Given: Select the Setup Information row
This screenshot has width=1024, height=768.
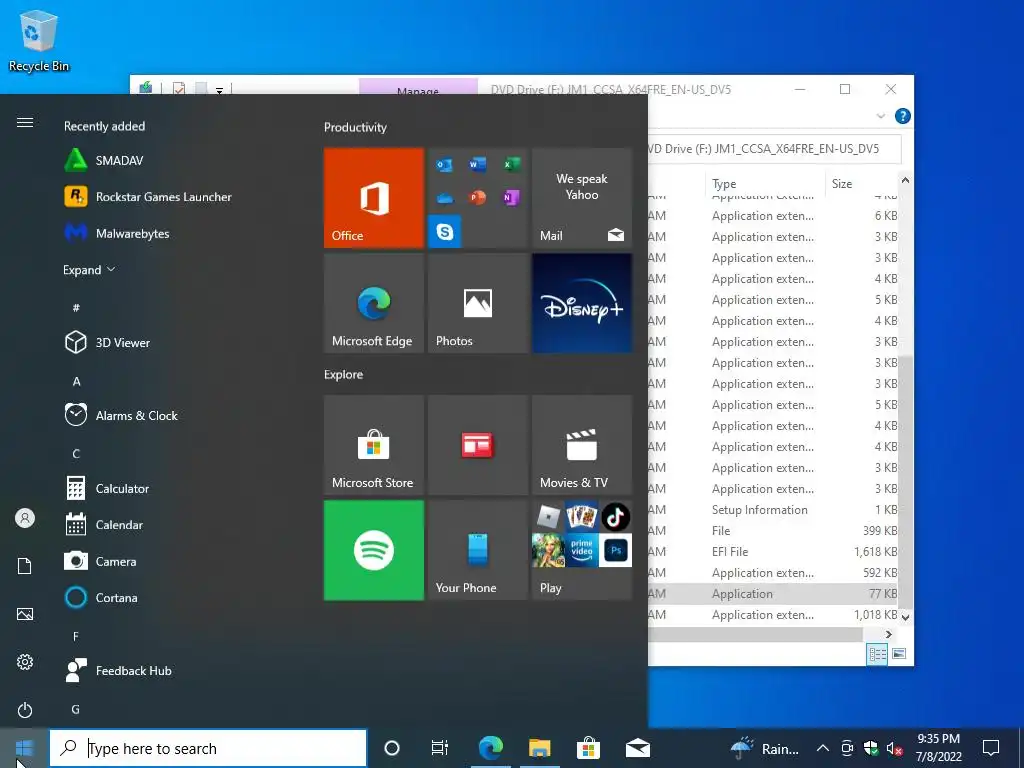Looking at the screenshot, I should (x=773, y=509).
